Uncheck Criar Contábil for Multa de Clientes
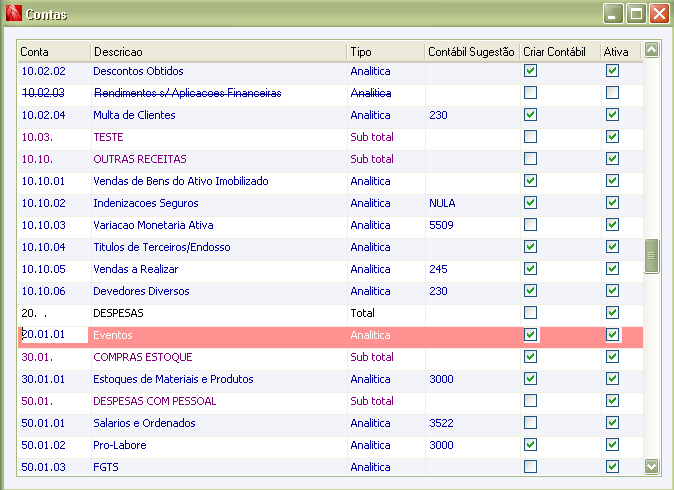The width and height of the screenshot is (674, 490). click(530, 115)
